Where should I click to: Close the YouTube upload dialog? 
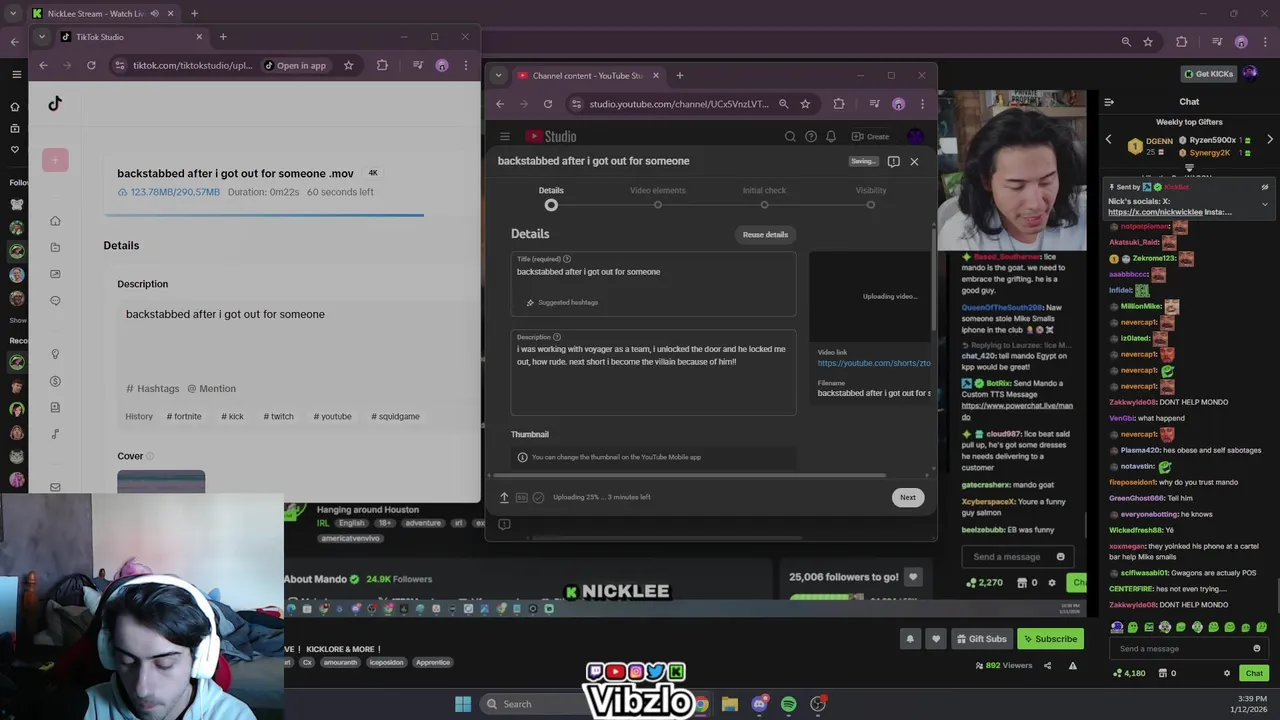coord(914,161)
